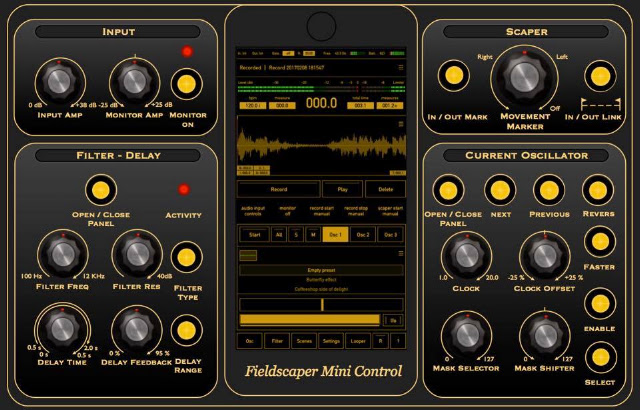This screenshot has height=410, width=640.
Task: Open the Scenes tab
Action: (x=304, y=341)
